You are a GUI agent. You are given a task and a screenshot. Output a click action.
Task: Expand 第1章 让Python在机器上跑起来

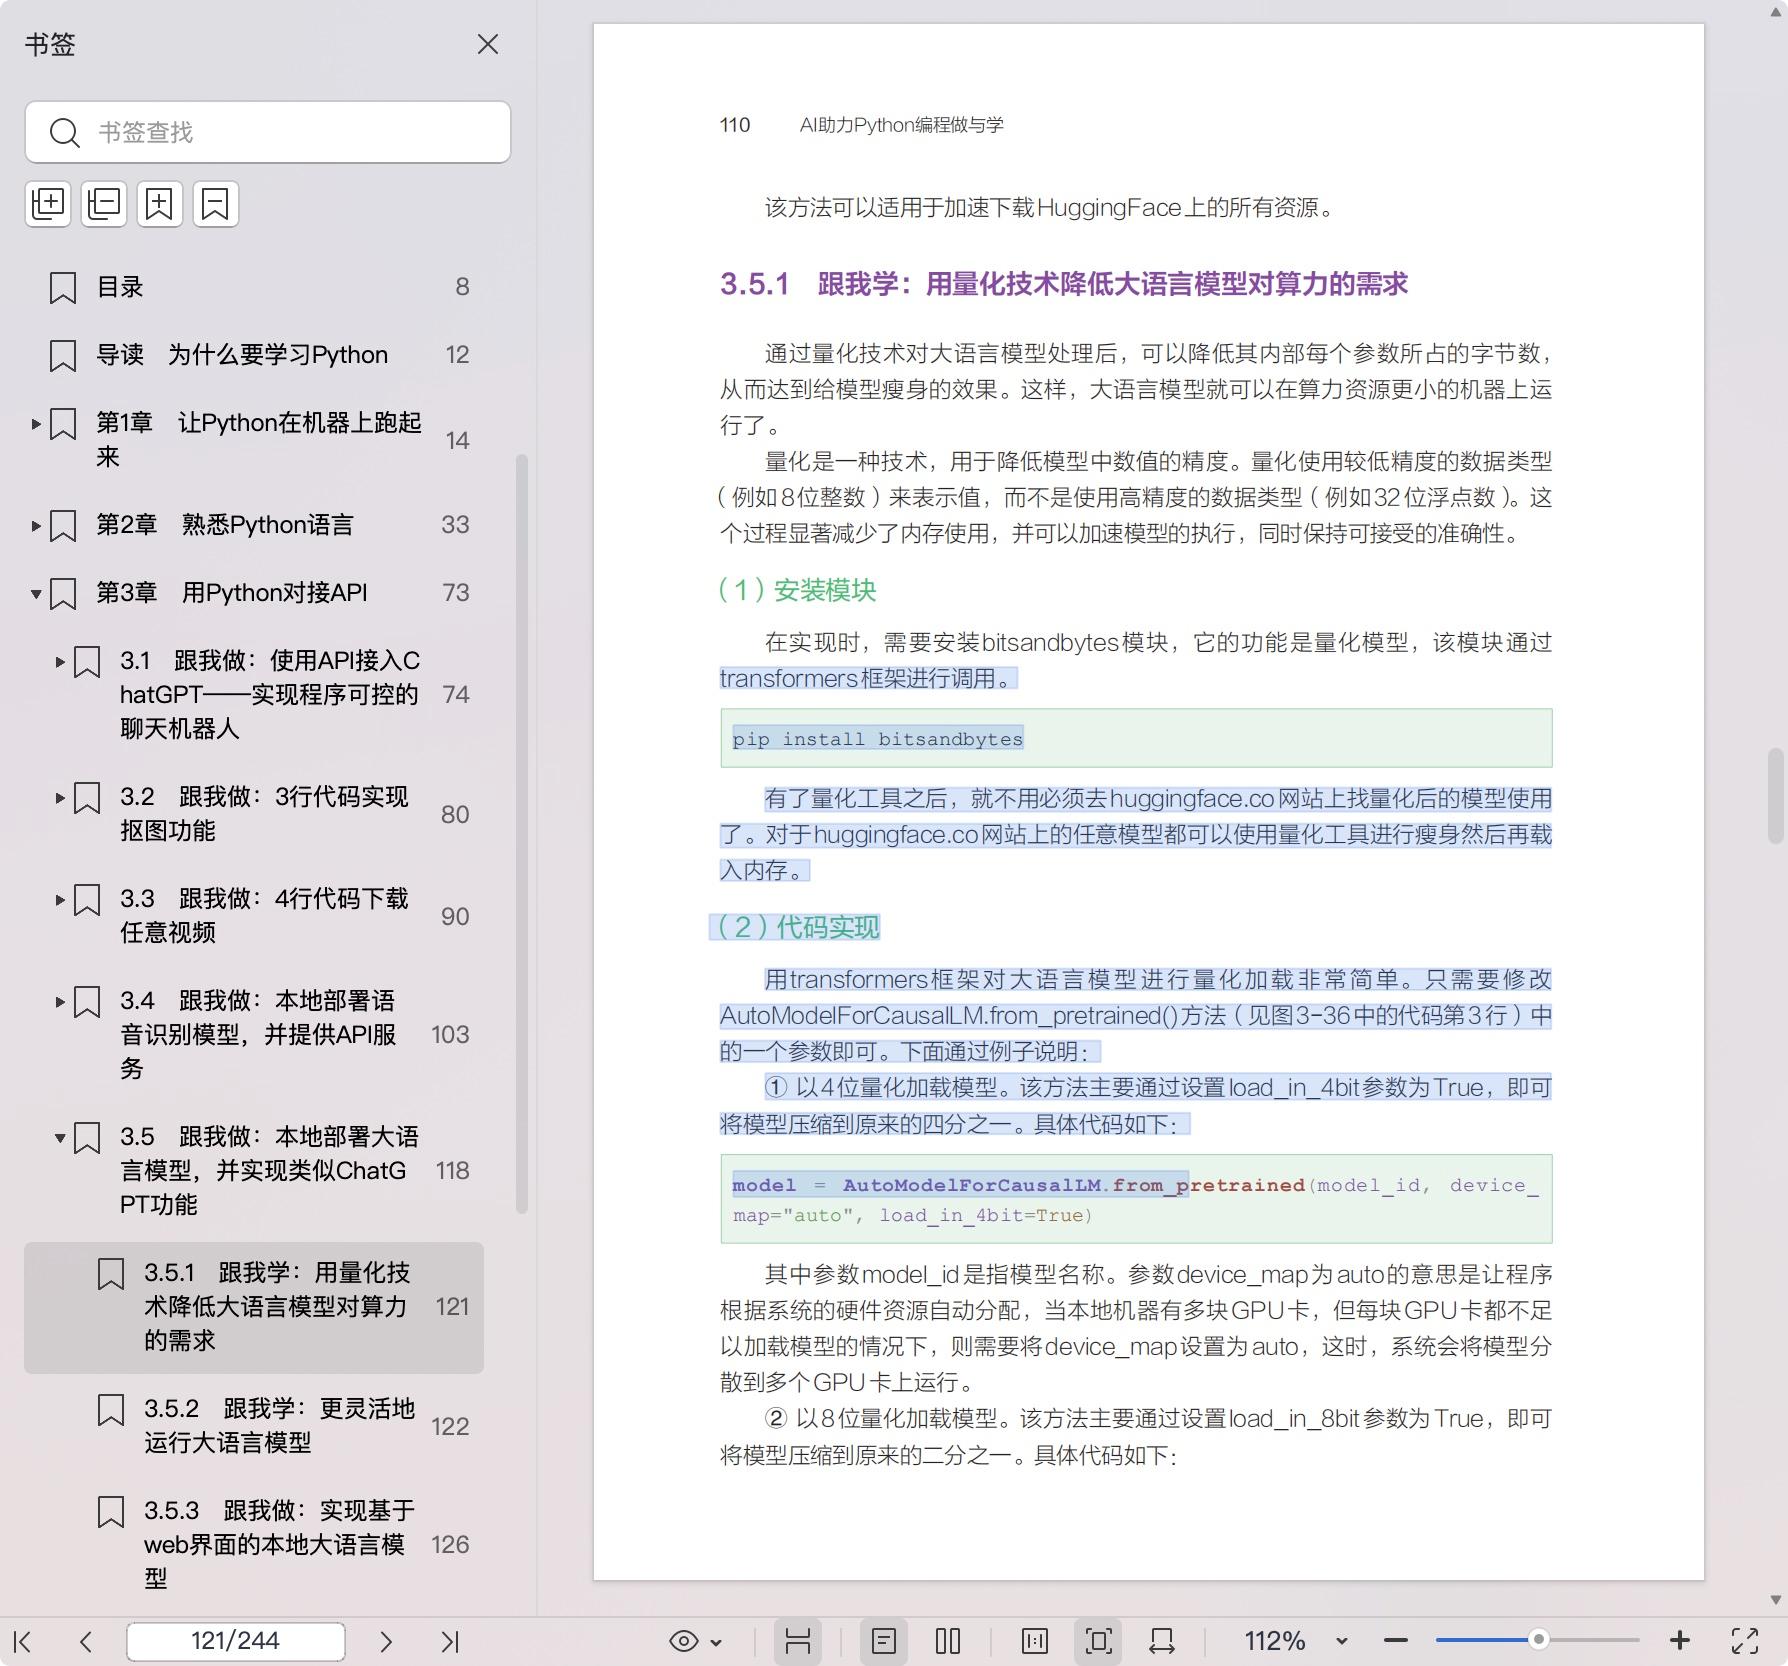(36, 424)
